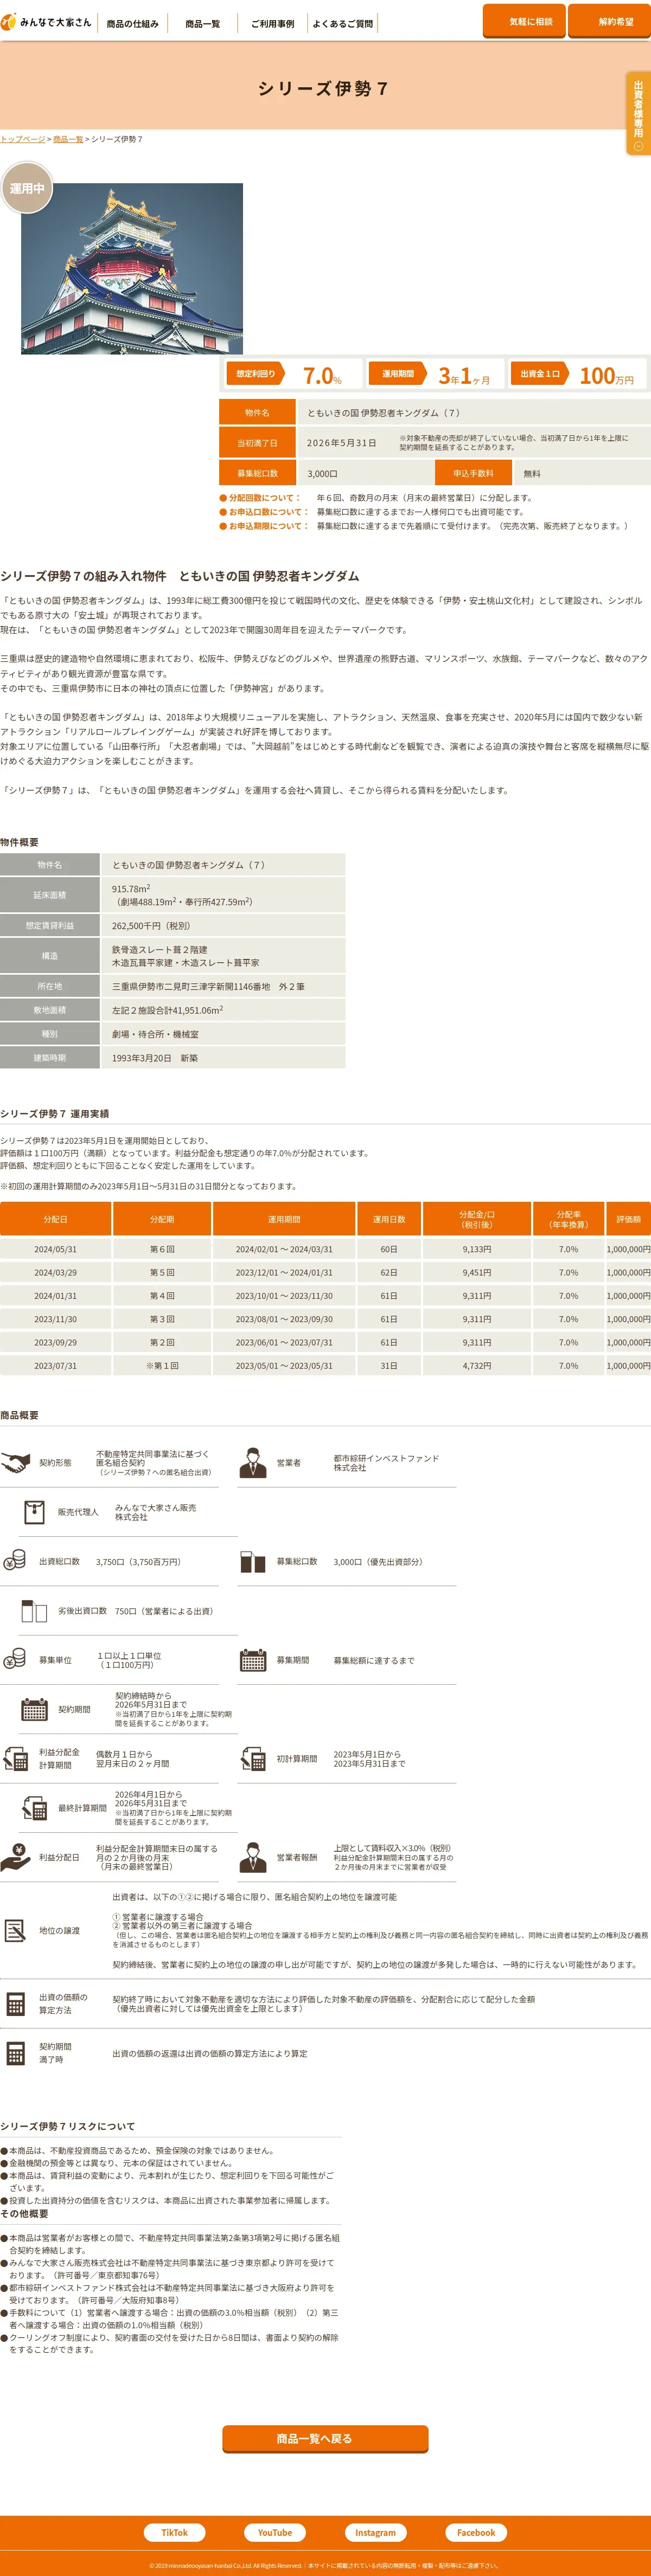Click the 評価額 table header

(x=628, y=1219)
